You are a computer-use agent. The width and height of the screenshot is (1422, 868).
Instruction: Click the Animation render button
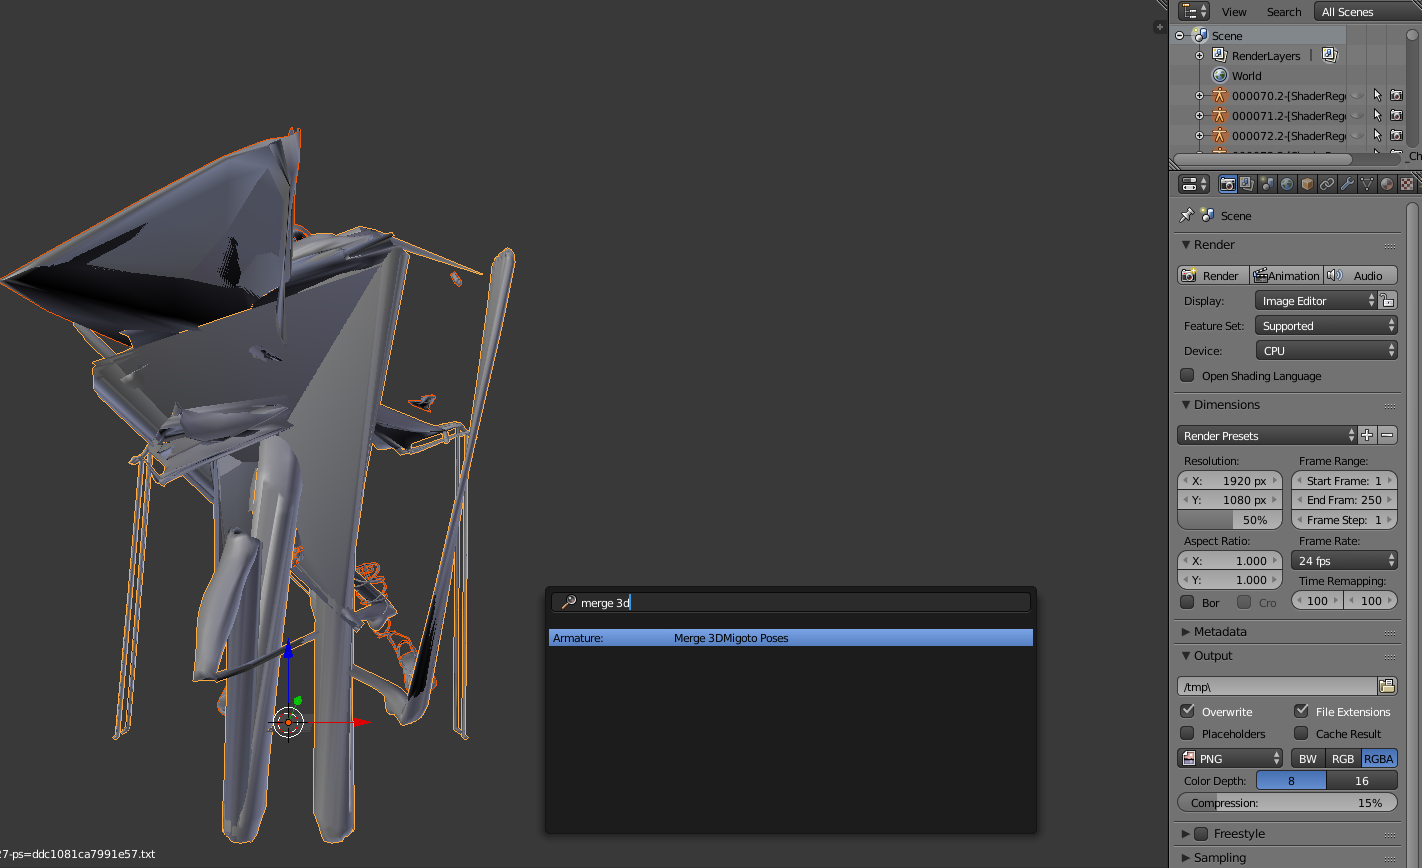tap(1286, 275)
